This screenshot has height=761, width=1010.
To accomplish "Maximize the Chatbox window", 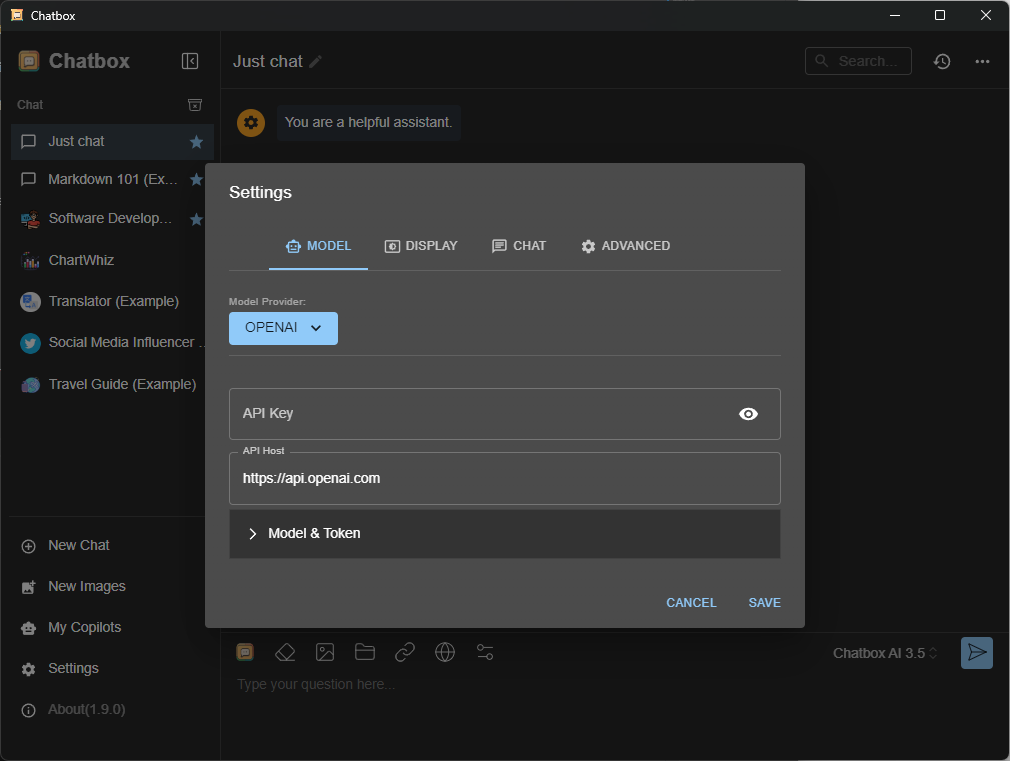I will (940, 15).
